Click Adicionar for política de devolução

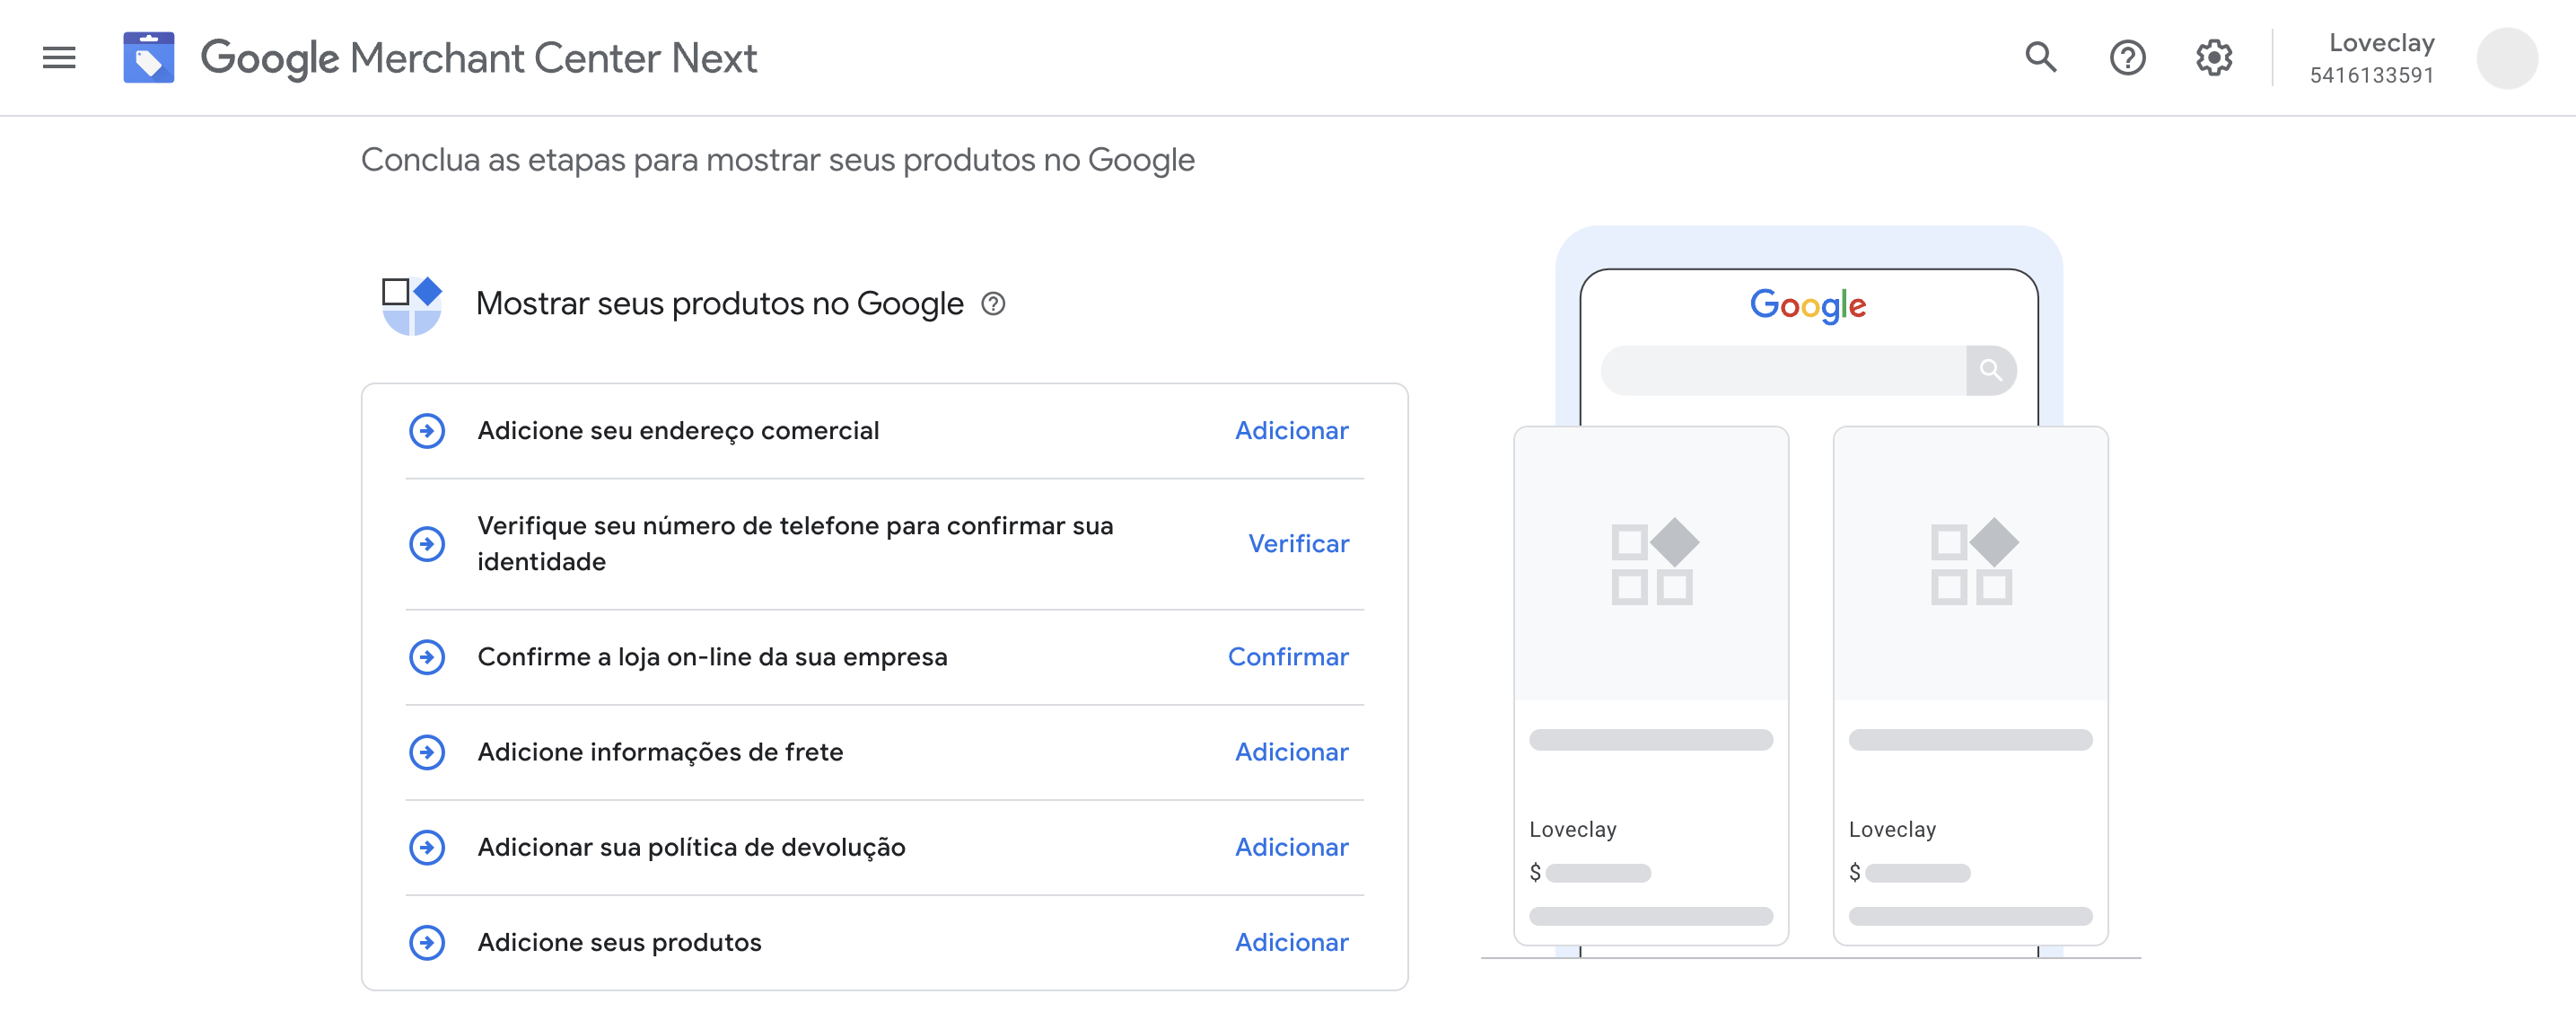coord(1291,847)
